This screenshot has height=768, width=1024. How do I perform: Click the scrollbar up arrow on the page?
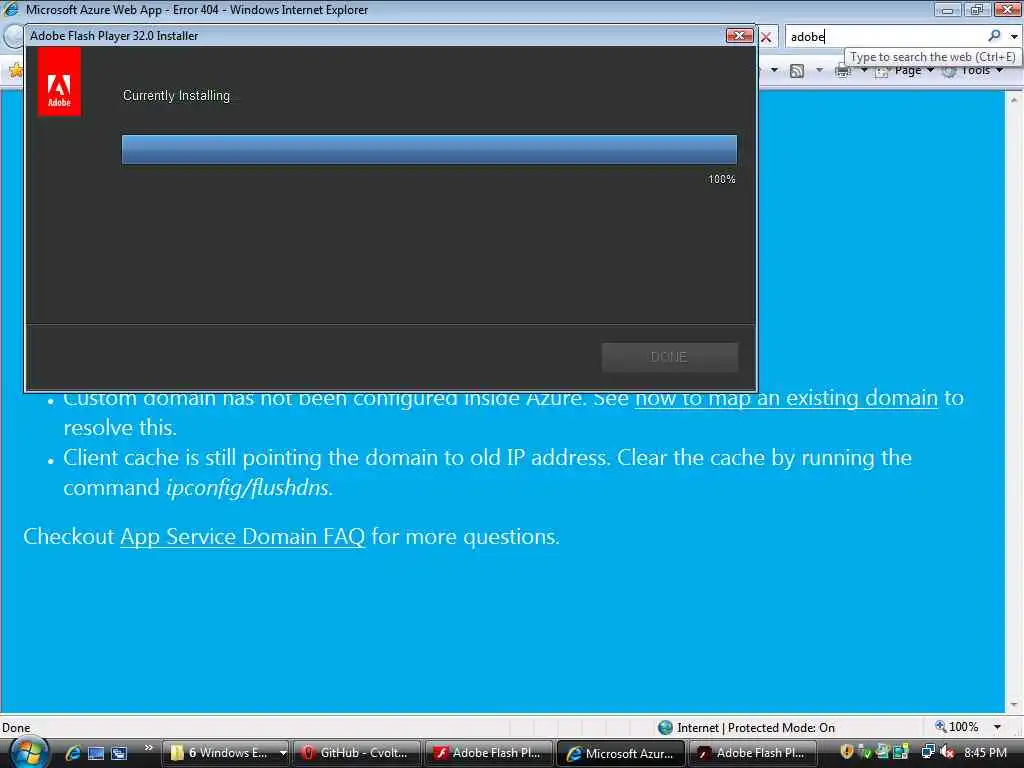tap(1014, 100)
